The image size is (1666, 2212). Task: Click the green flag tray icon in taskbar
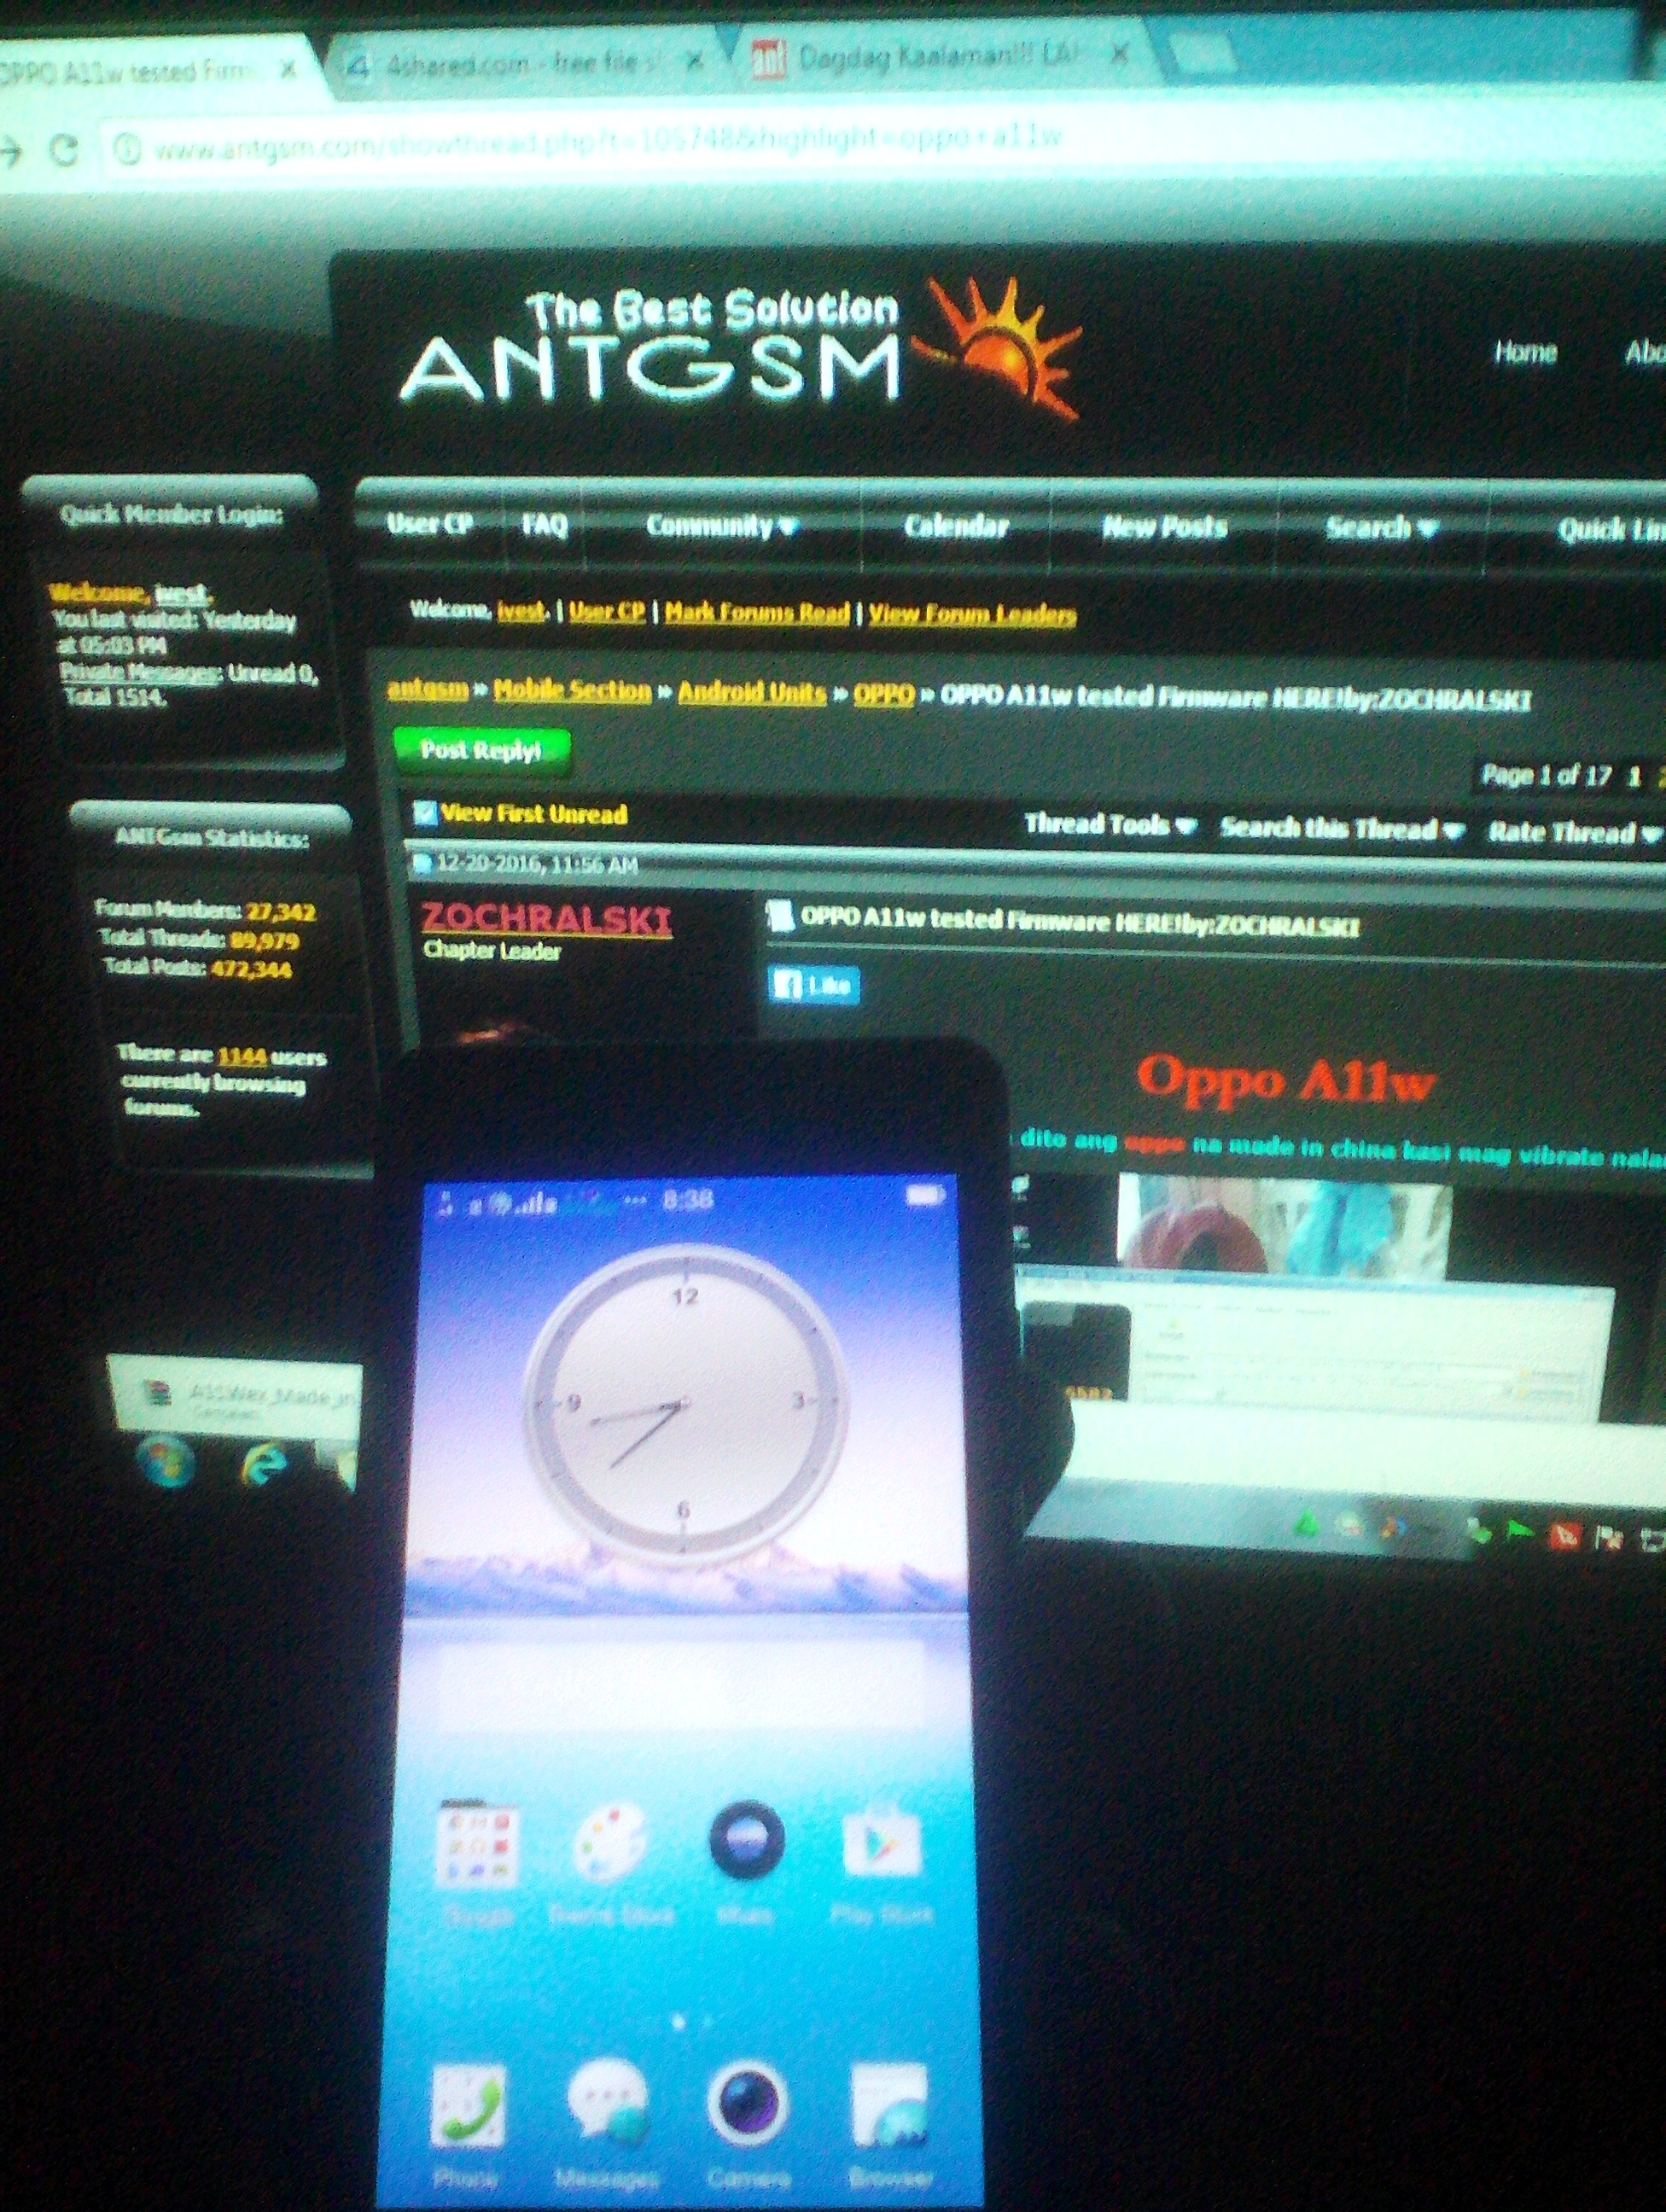pos(1521,1532)
